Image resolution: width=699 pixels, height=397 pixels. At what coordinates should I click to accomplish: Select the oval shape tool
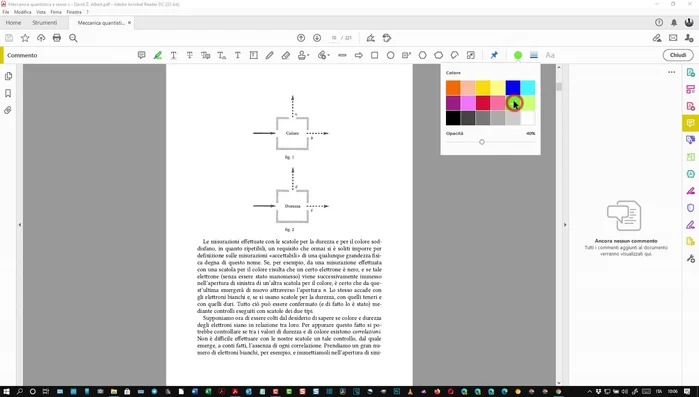coord(391,55)
